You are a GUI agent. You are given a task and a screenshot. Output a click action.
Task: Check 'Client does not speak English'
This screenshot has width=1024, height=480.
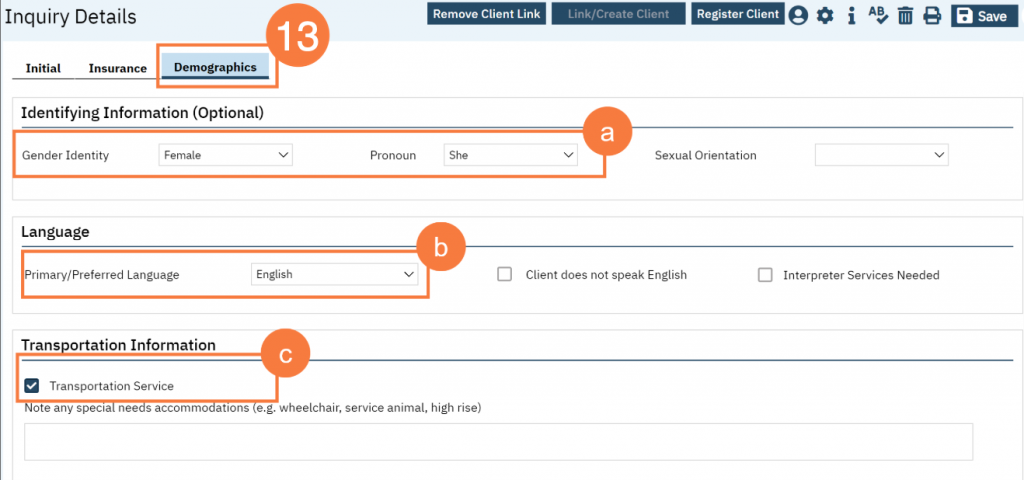505,275
